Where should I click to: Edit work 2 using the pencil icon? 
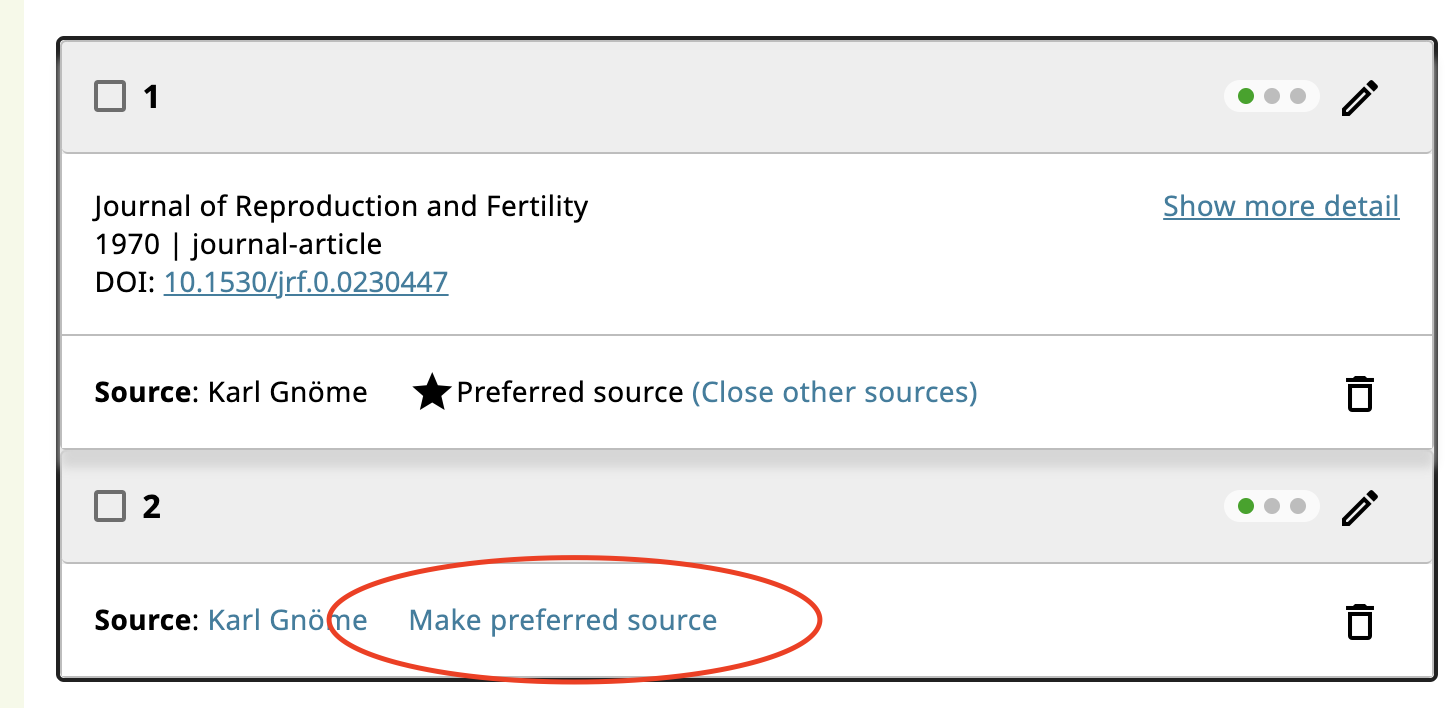point(1359,506)
